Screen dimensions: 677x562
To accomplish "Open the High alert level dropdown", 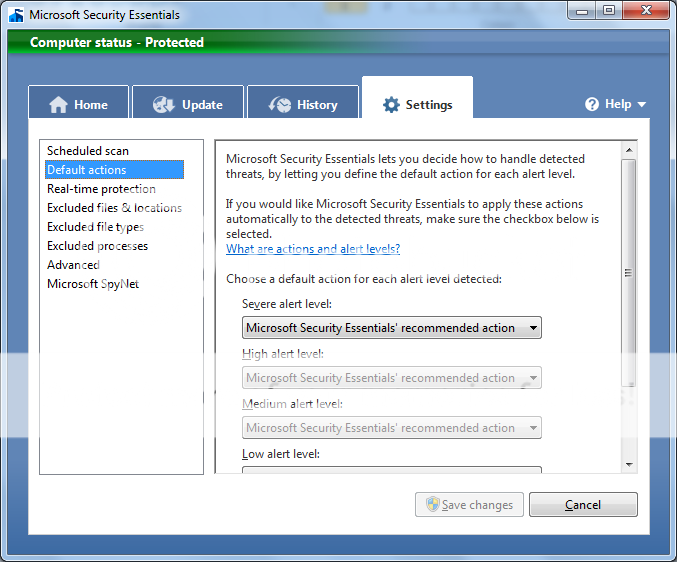I will [392, 378].
